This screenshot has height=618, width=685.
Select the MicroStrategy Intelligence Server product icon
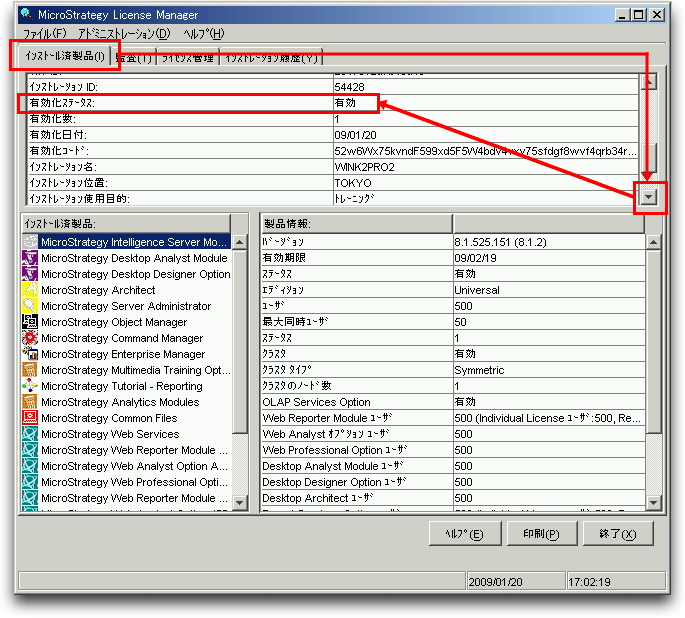(x=30, y=242)
